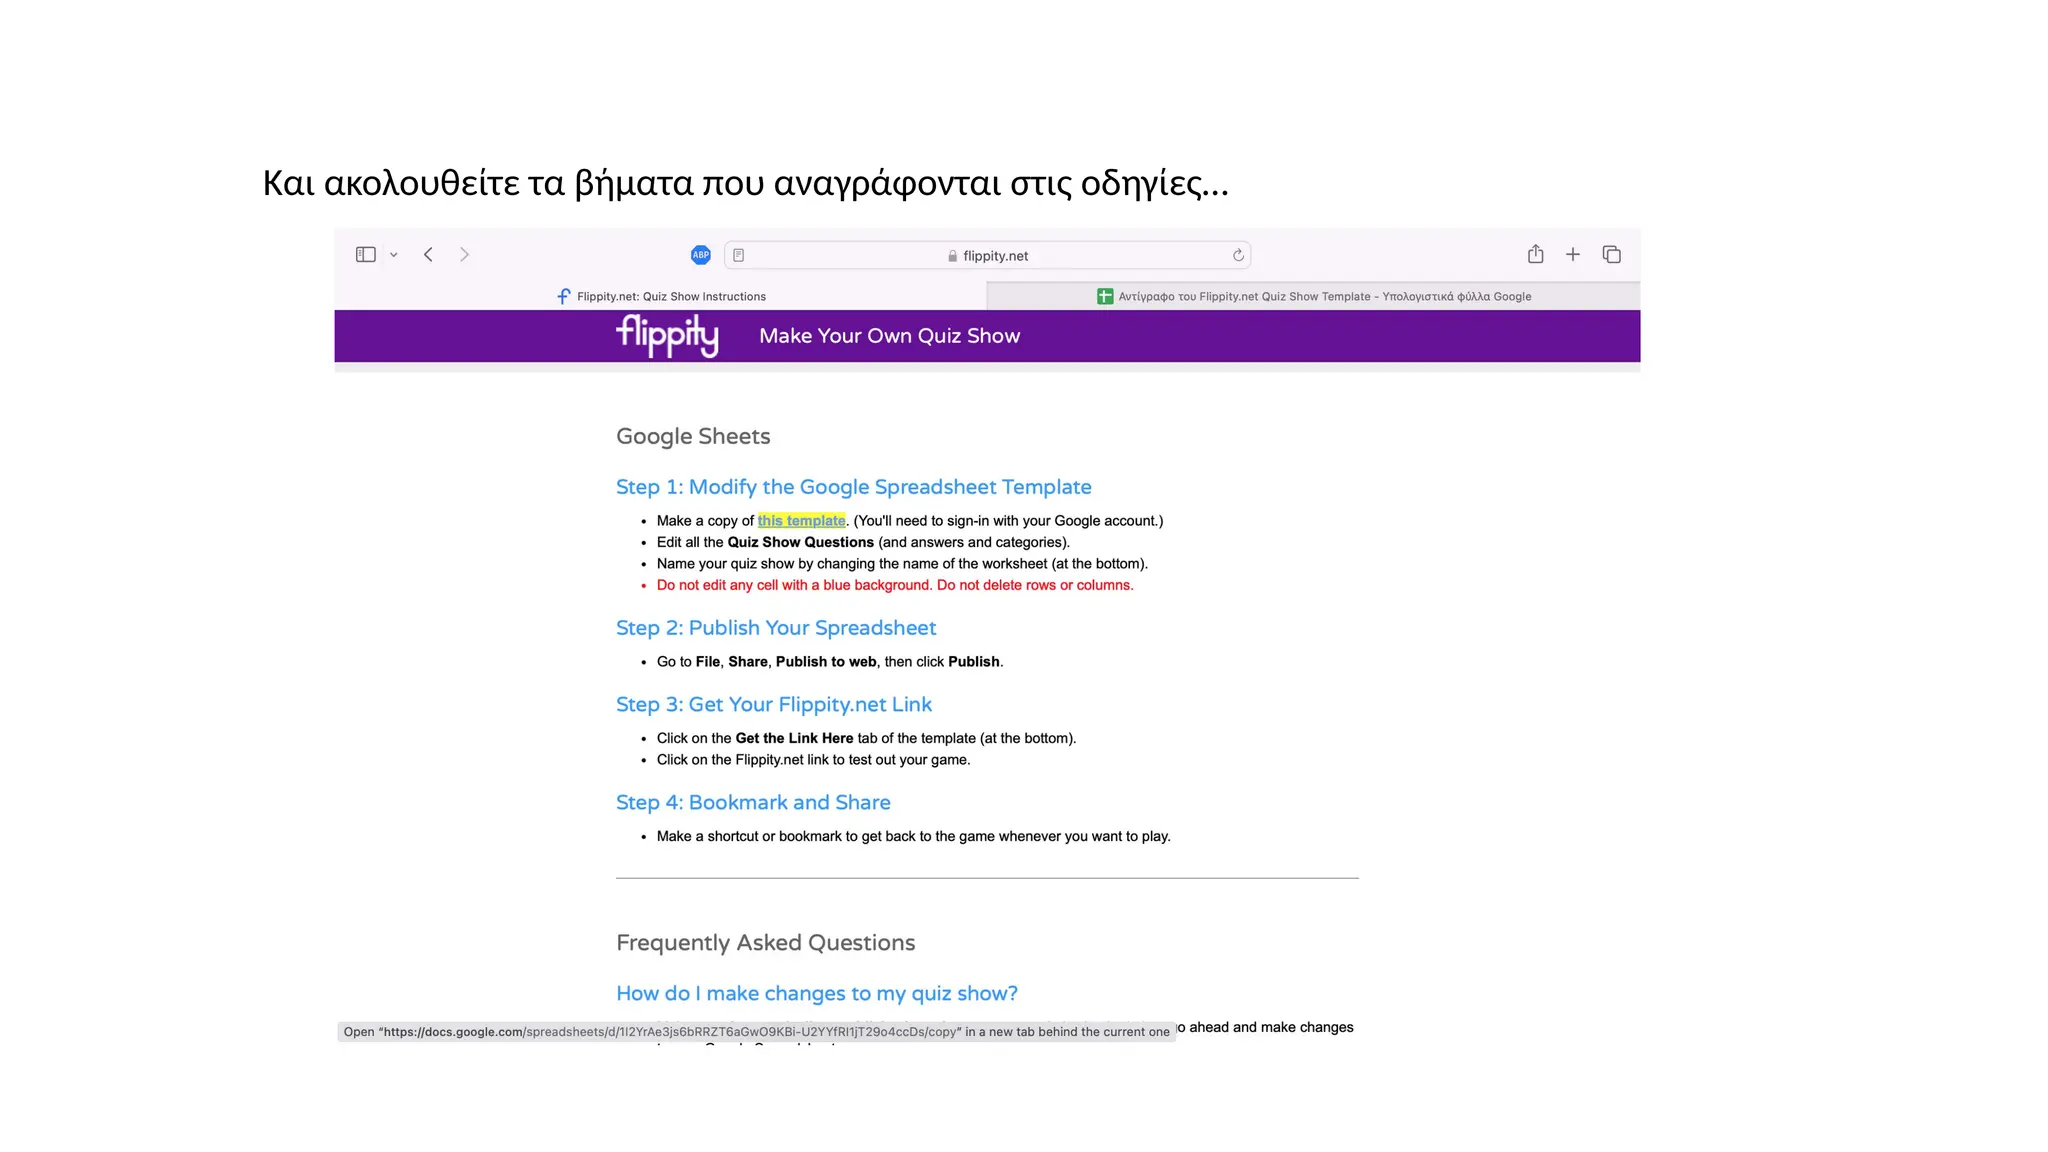Switch to Flippity Quiz Show Instructions tab
The width and height of the screenshot is (2048, 1152).
(661, 296)
